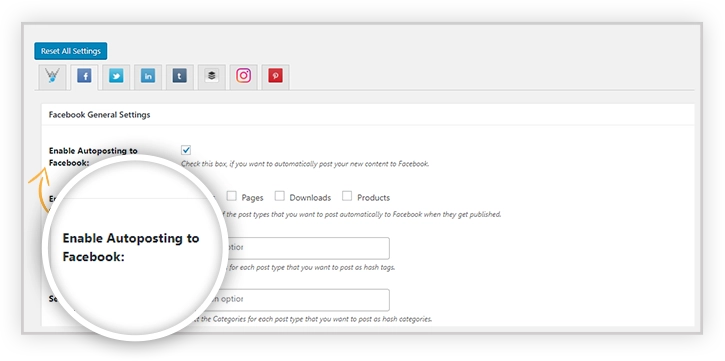This screenshot has width=725, height=361.
Task: Click the Facebook General Settings heading
Action: [x=99, y=115]
